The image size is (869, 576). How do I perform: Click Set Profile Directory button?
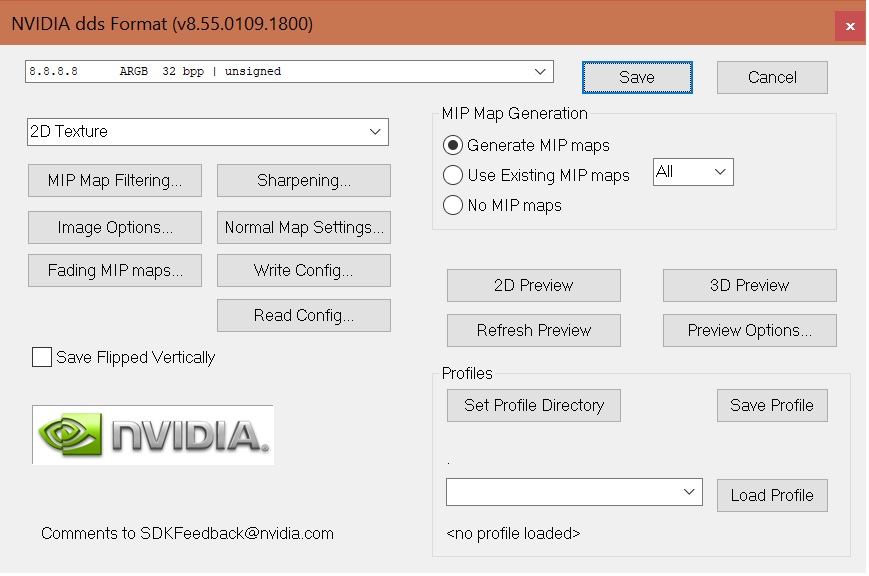click(x=534, y=405)
